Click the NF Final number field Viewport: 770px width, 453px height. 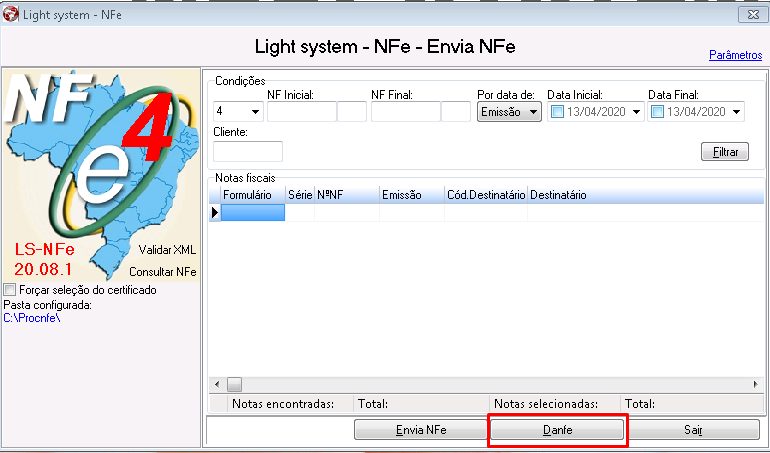point(406,112)
